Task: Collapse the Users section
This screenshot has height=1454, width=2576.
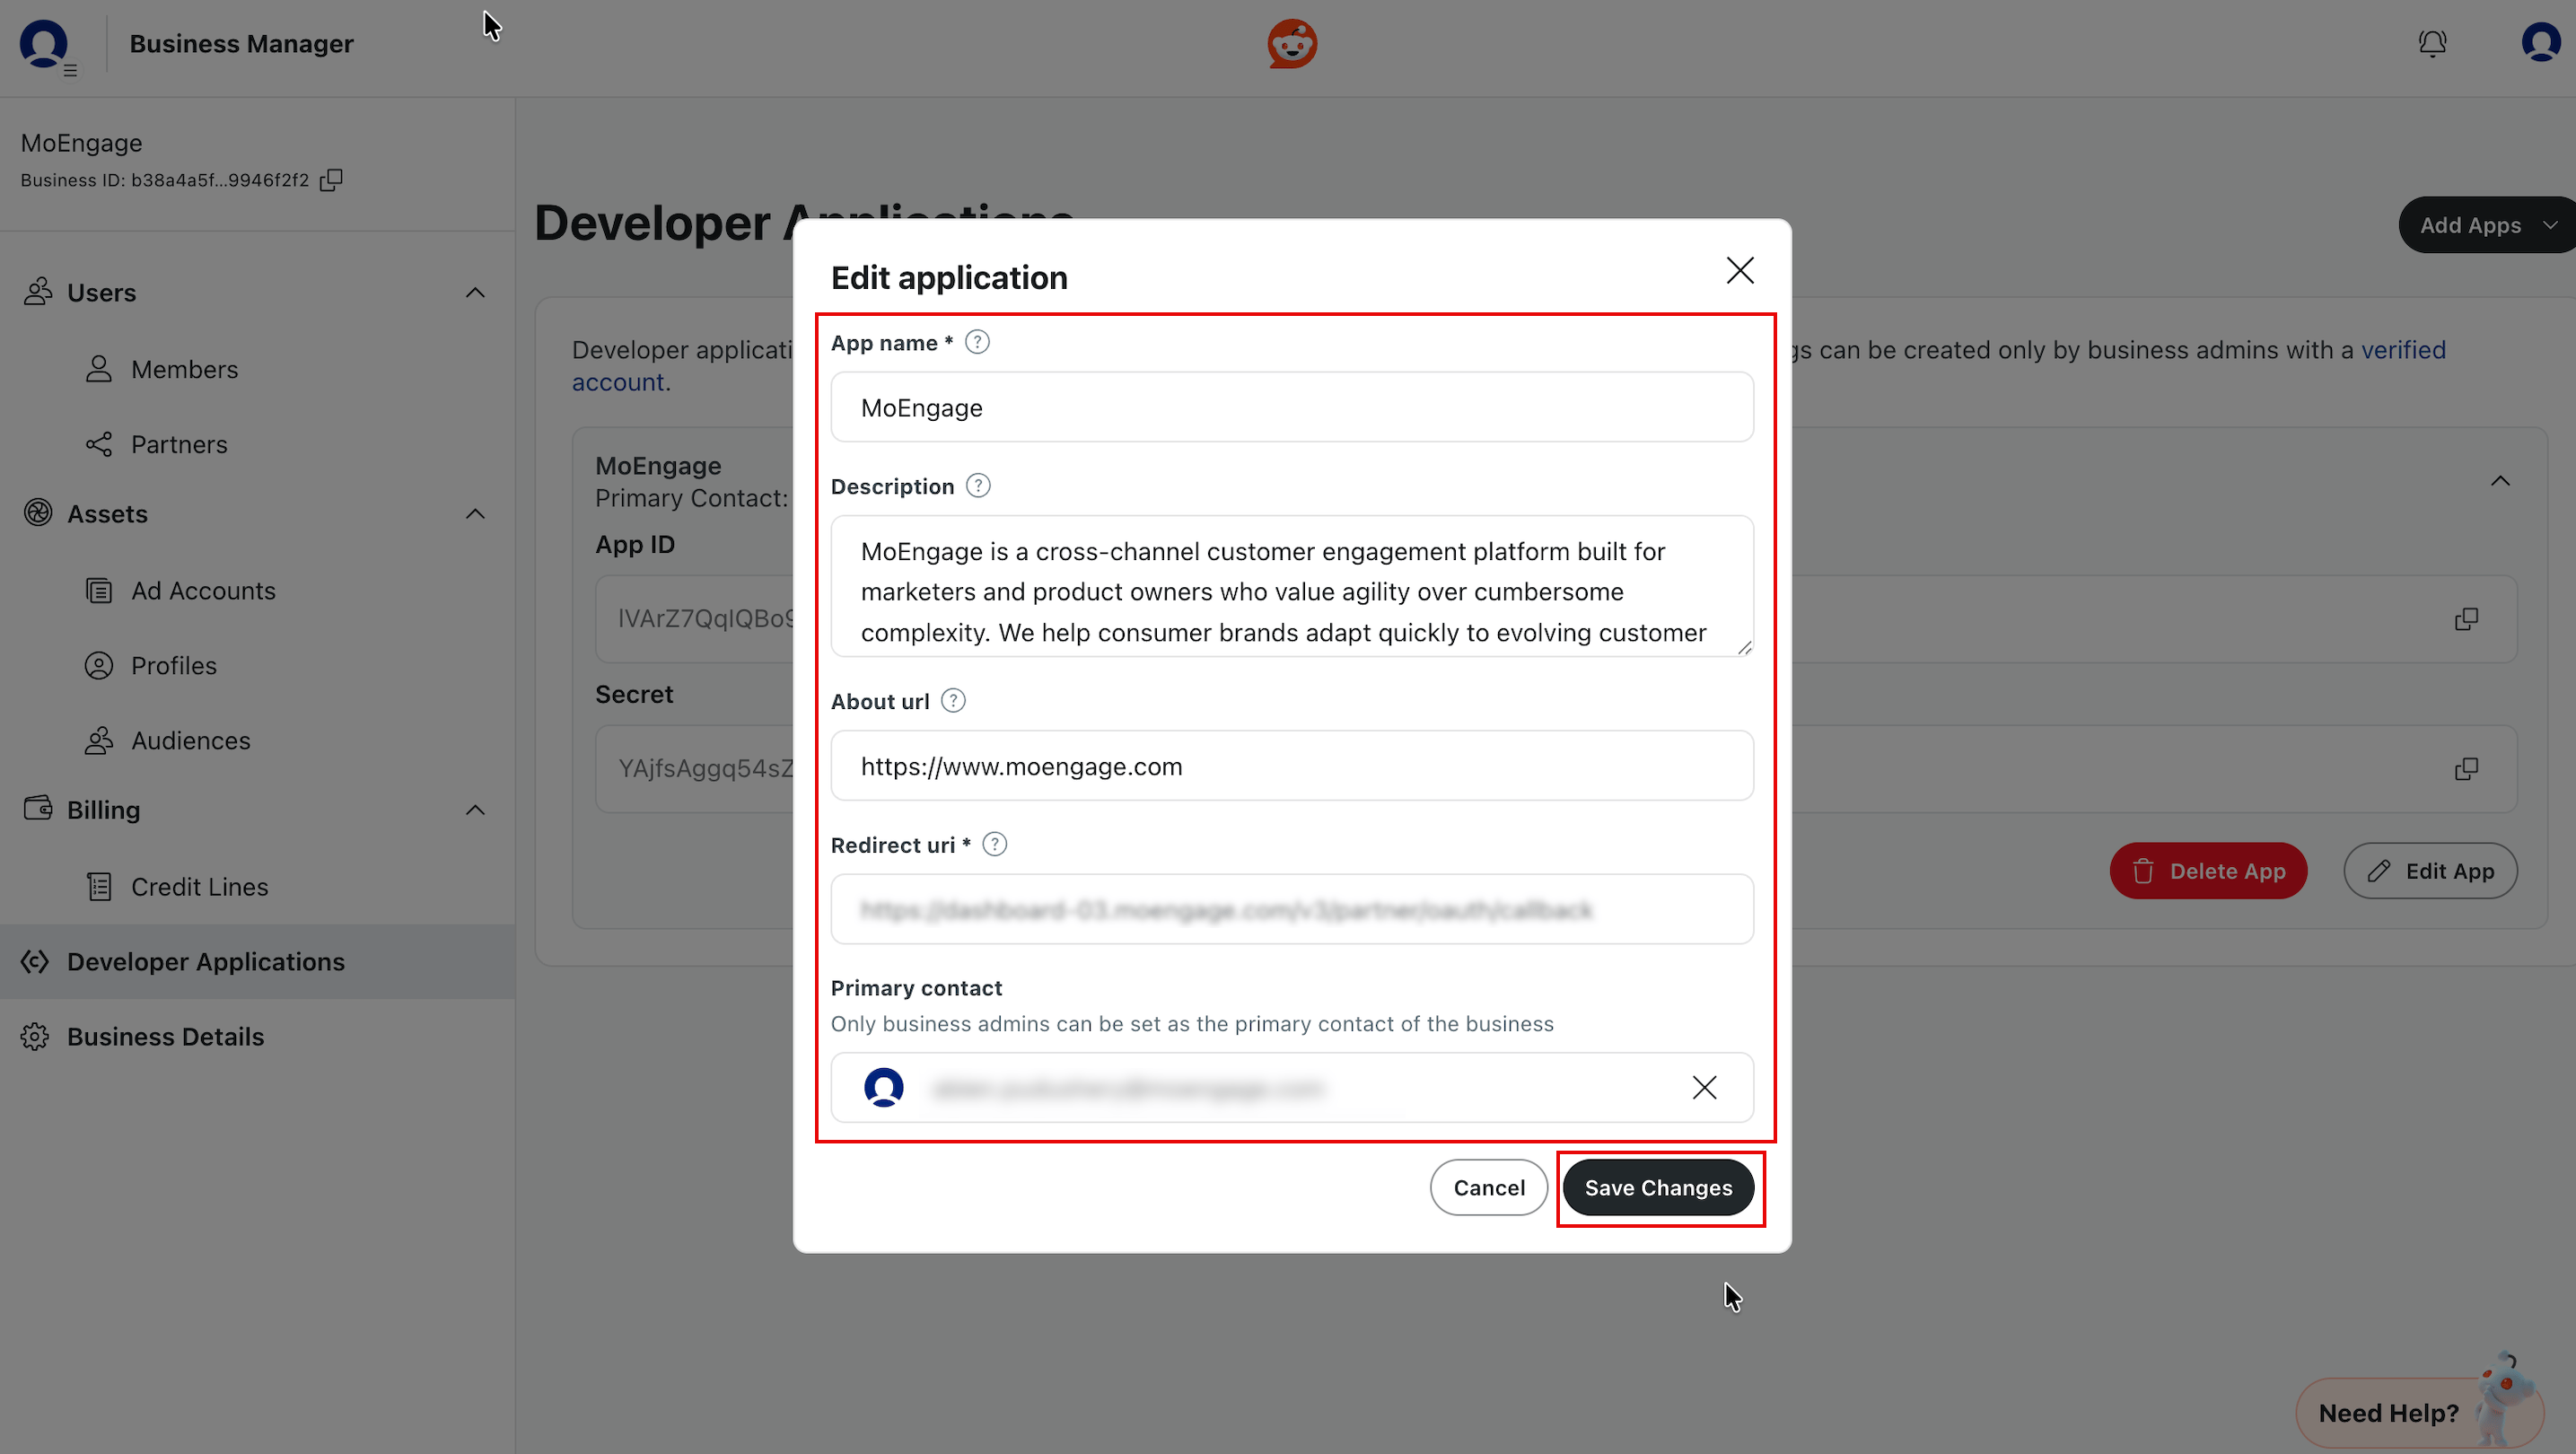Action: coord(475,293)
